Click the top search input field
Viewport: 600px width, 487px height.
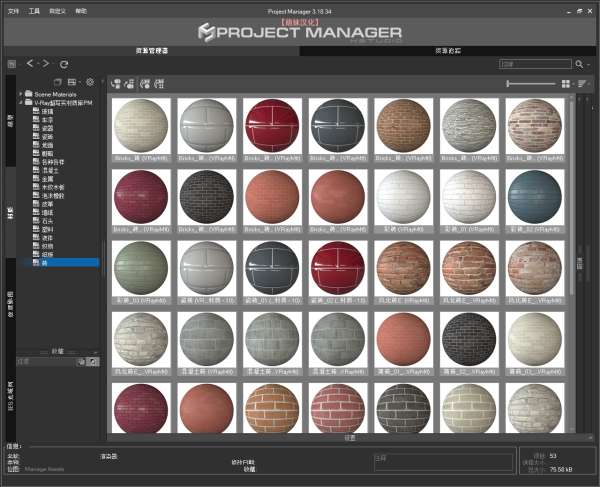(535, 64)
